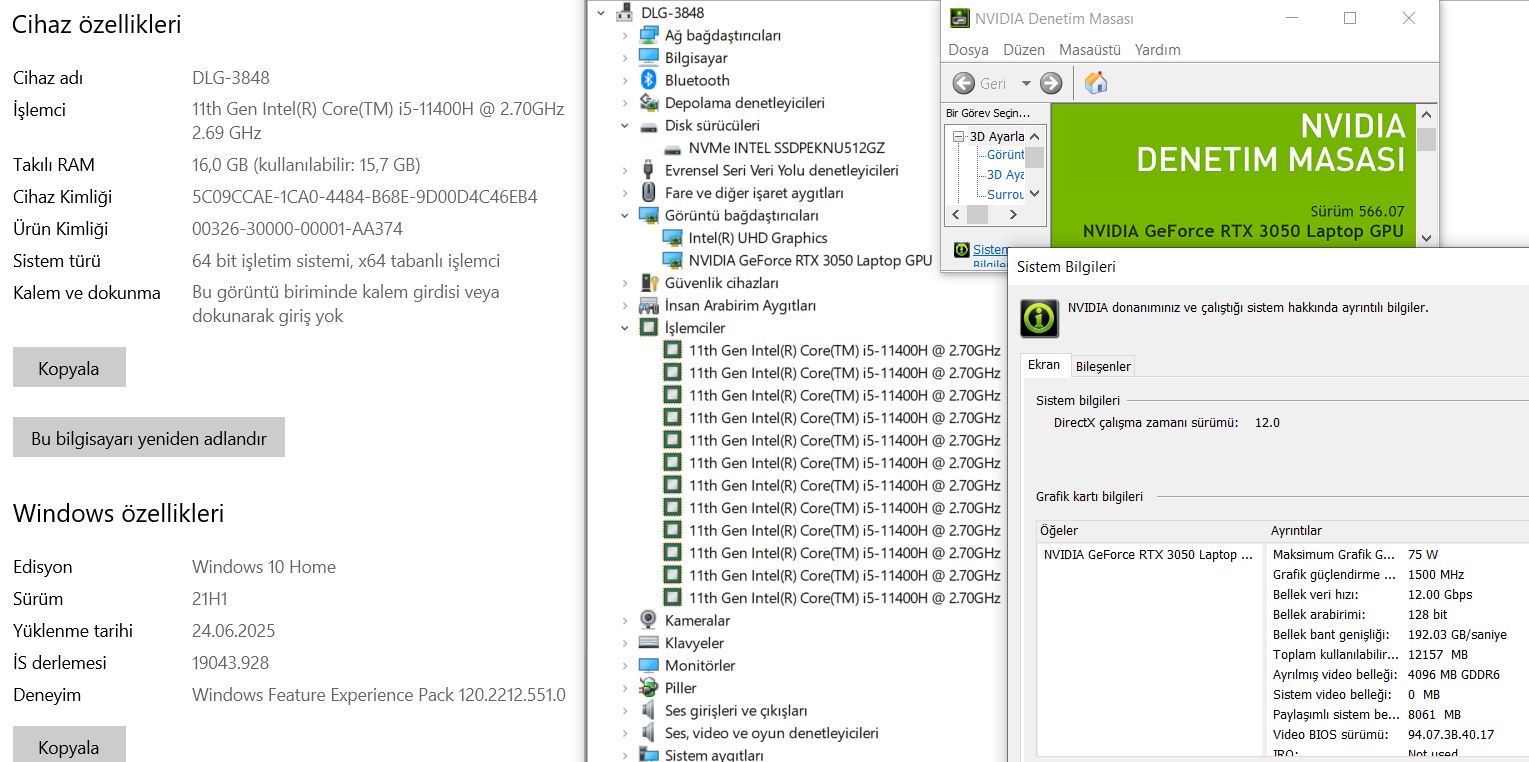Collapse the İşlemciler node
Viewport: 1529px width, 762px height.
[625, 328]
